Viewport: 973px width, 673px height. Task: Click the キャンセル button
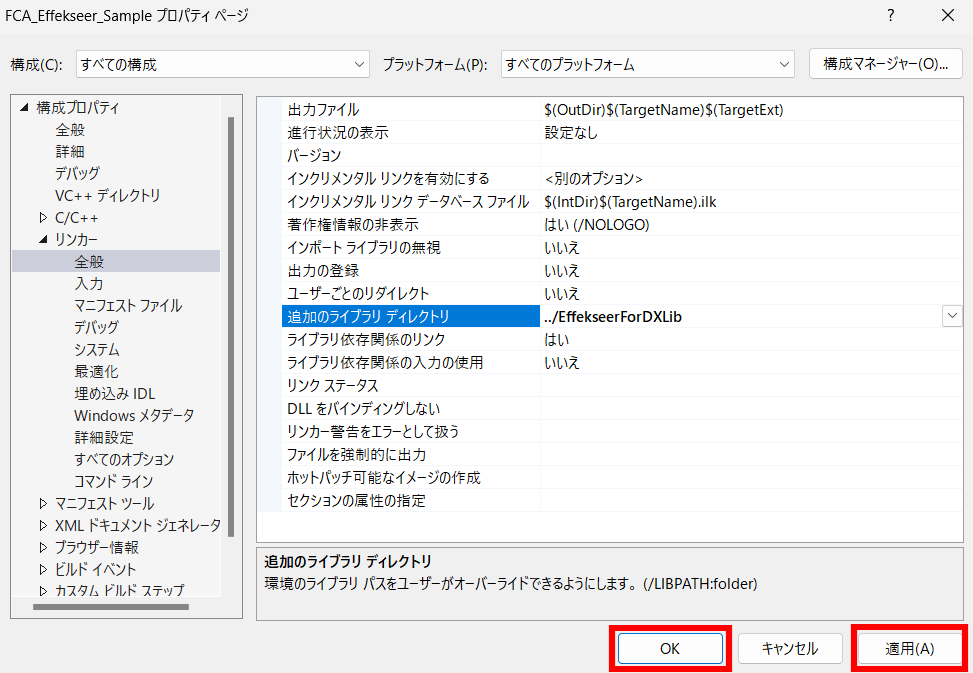(x=790, y=648)
